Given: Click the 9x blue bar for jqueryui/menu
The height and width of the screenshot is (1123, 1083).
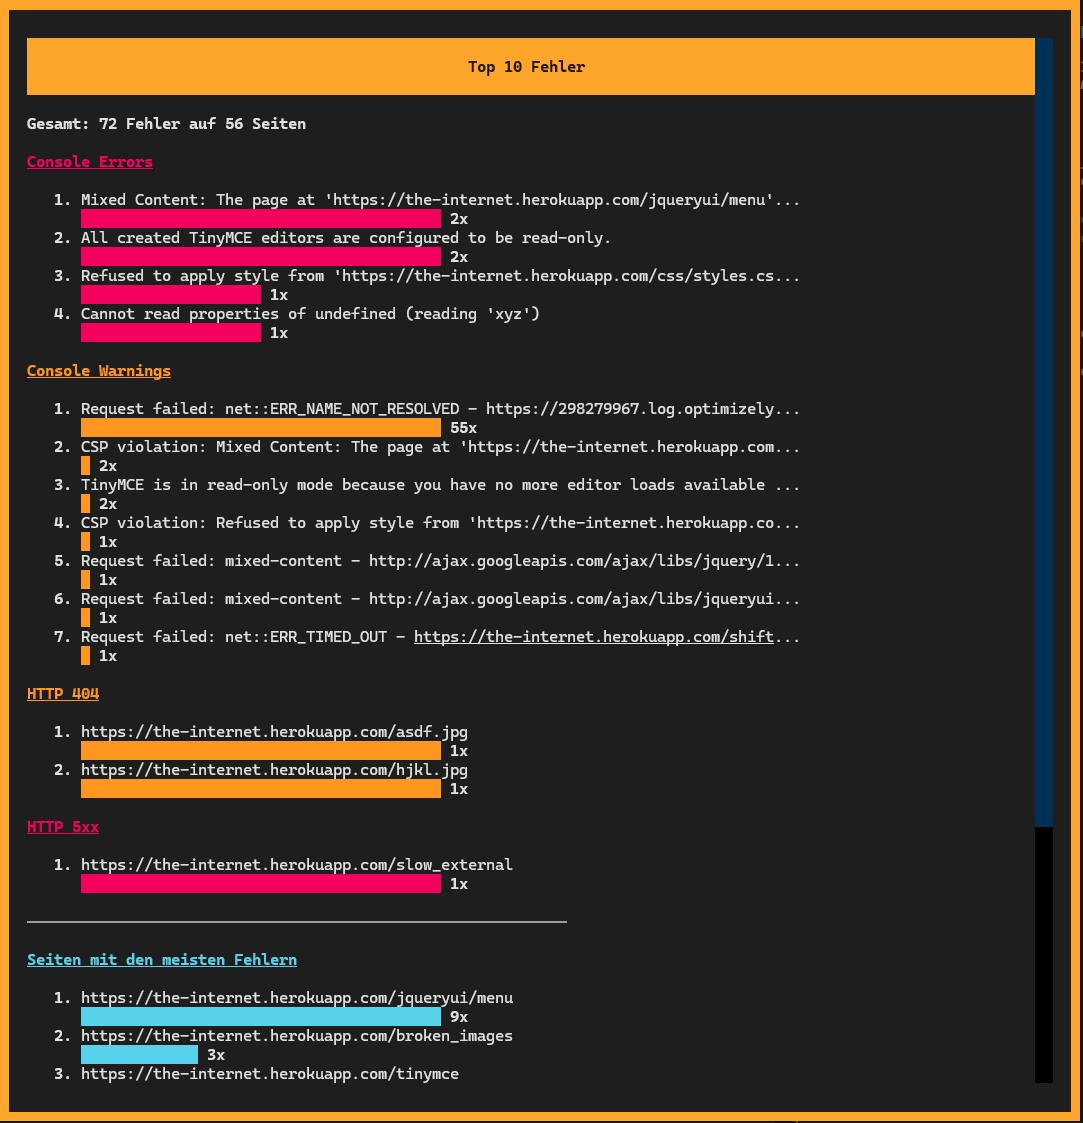Looking at the screenshot, I should 260,1016.
